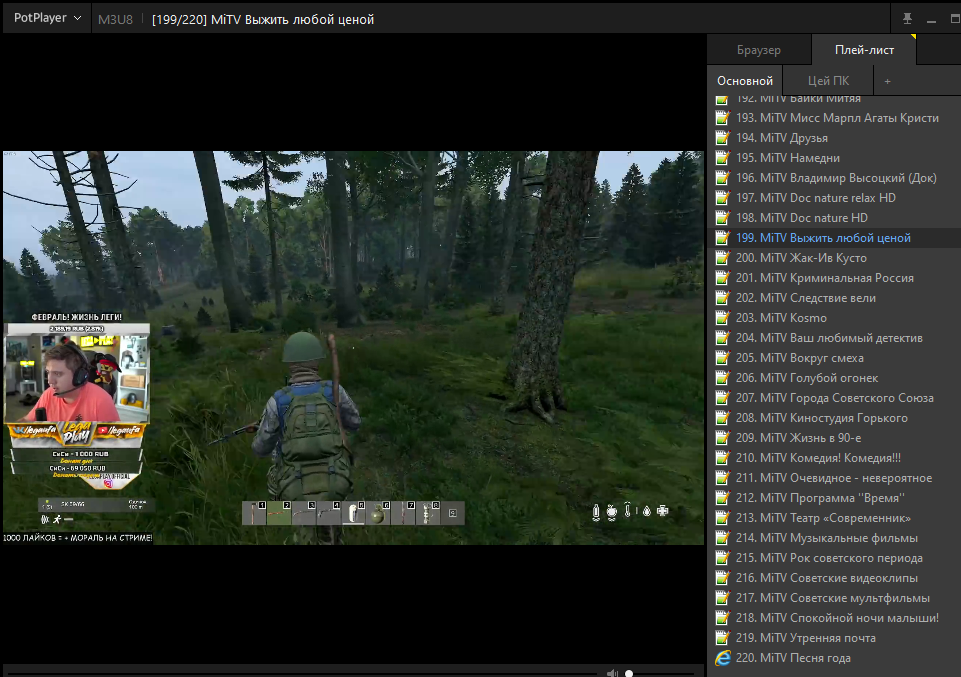961x677 pixels.
Task: Select 195. MiTV Намедни playlist entry
Action: (834, 157)
